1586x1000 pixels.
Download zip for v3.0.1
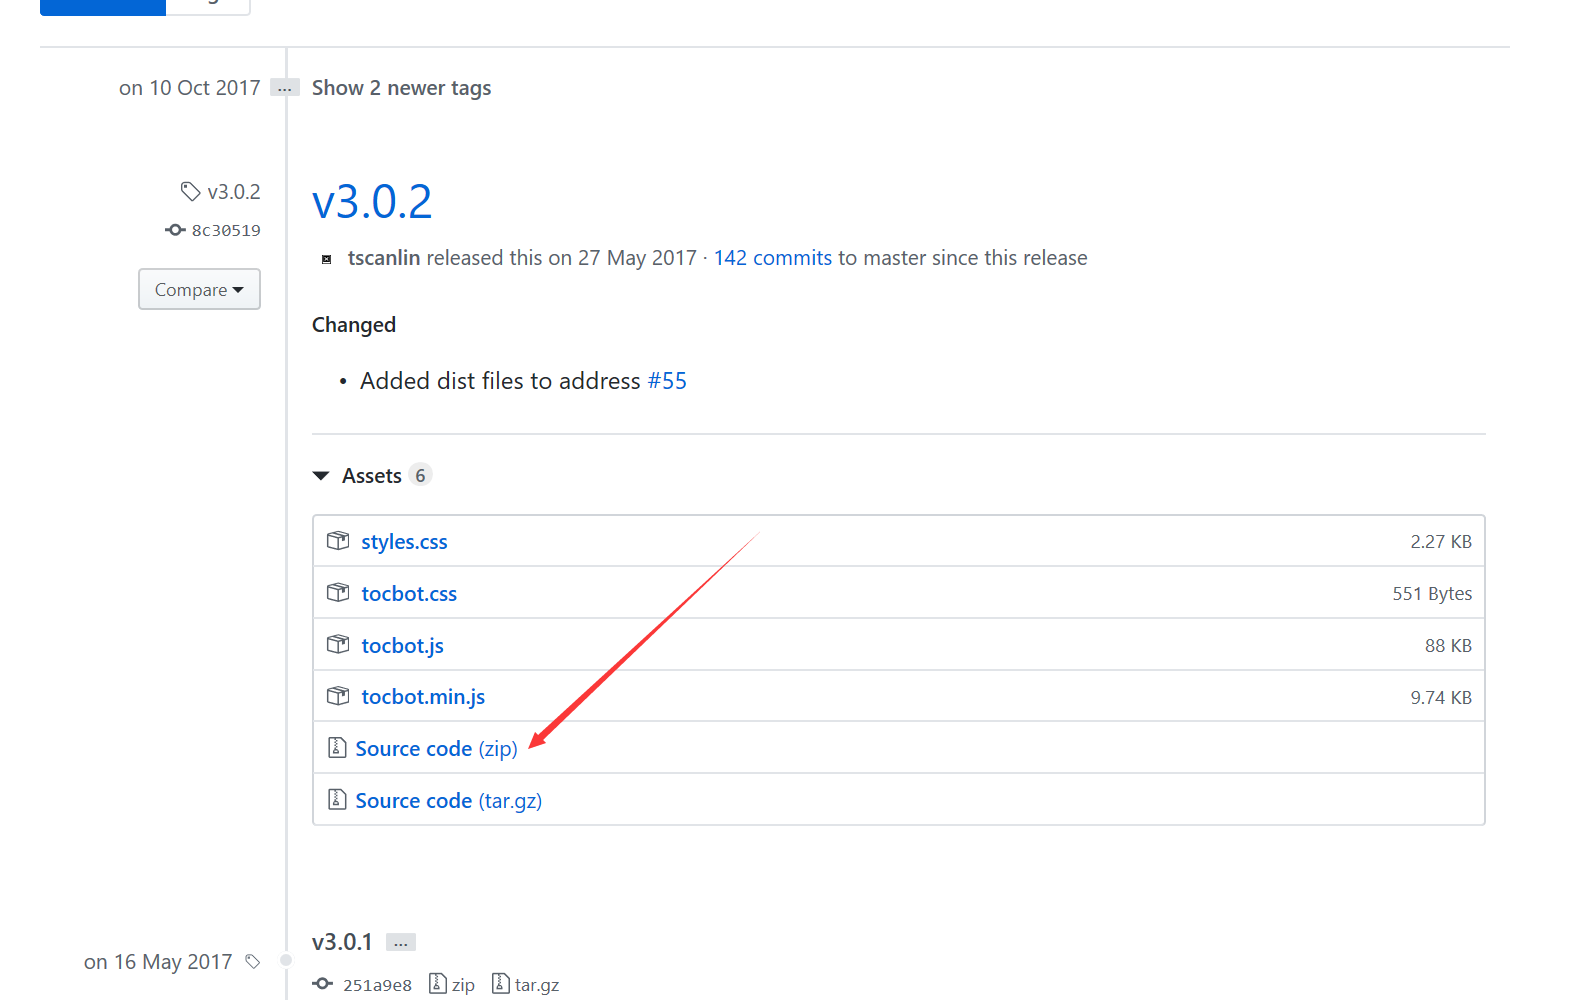(x=463, y=985)
